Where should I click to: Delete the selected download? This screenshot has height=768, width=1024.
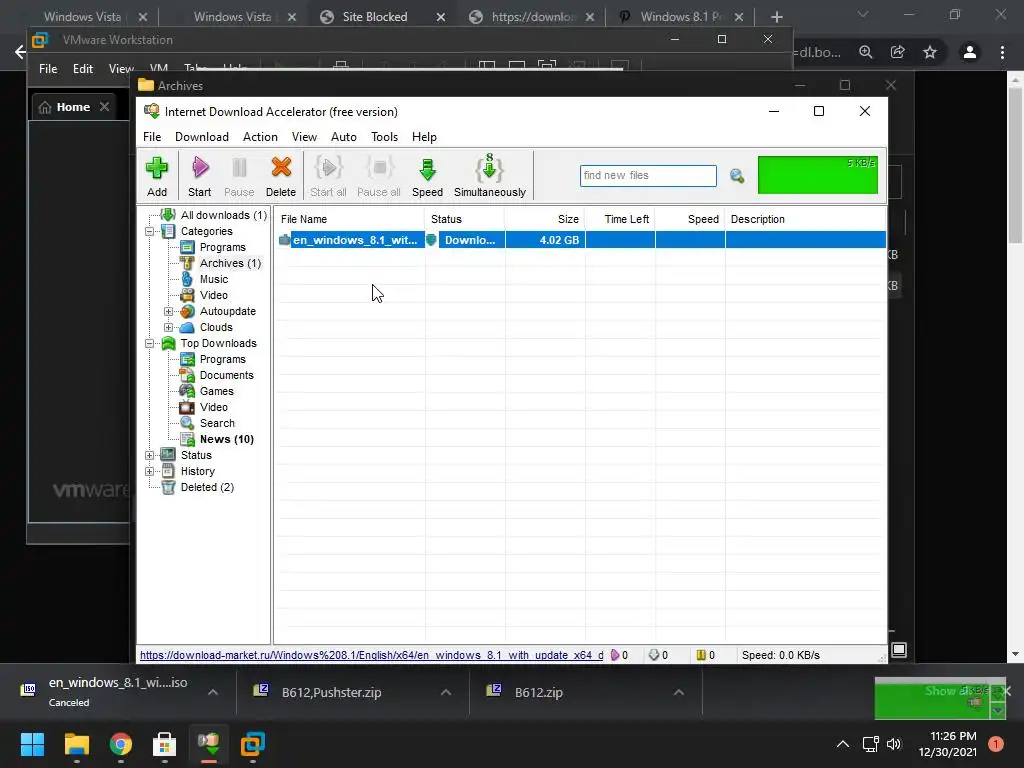tap(281, 176)
